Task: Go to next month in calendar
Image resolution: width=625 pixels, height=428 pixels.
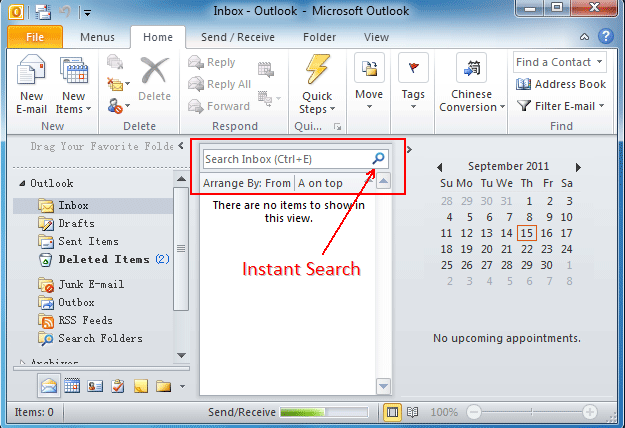Action: [578, 167]
